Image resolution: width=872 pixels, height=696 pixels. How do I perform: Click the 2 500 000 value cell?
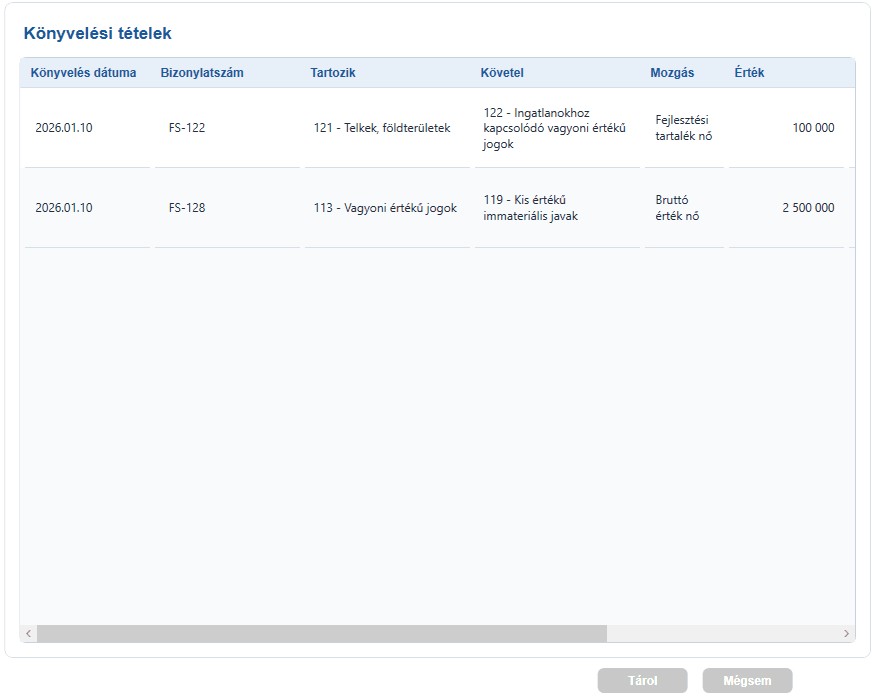786,208
